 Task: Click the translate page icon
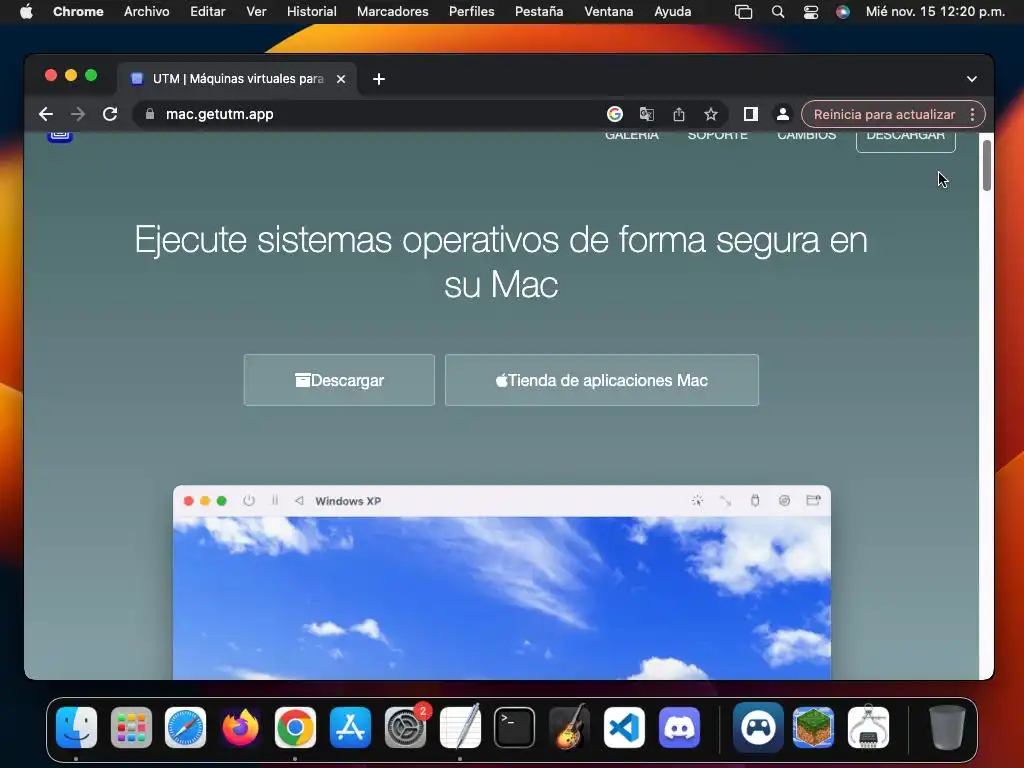[x=647, y=114]
